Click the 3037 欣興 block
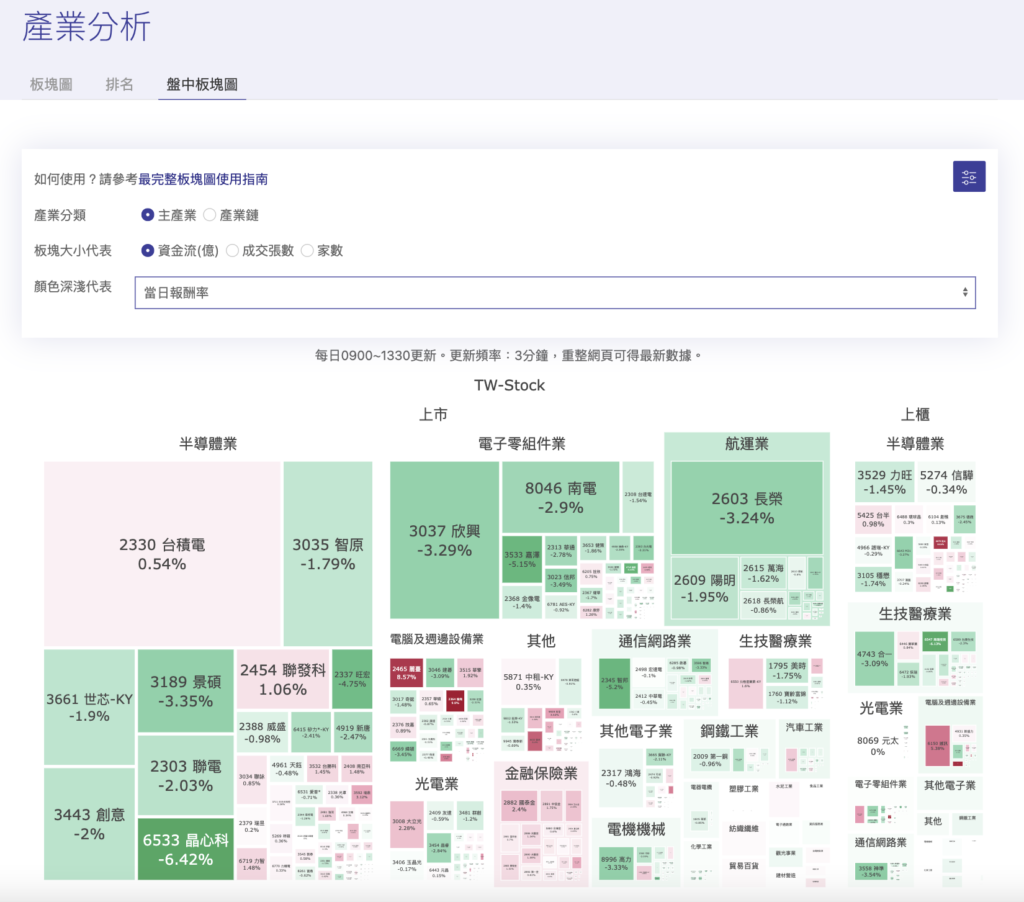The width and height of the screenshot is (1024, 902). (x=444, y=540)
